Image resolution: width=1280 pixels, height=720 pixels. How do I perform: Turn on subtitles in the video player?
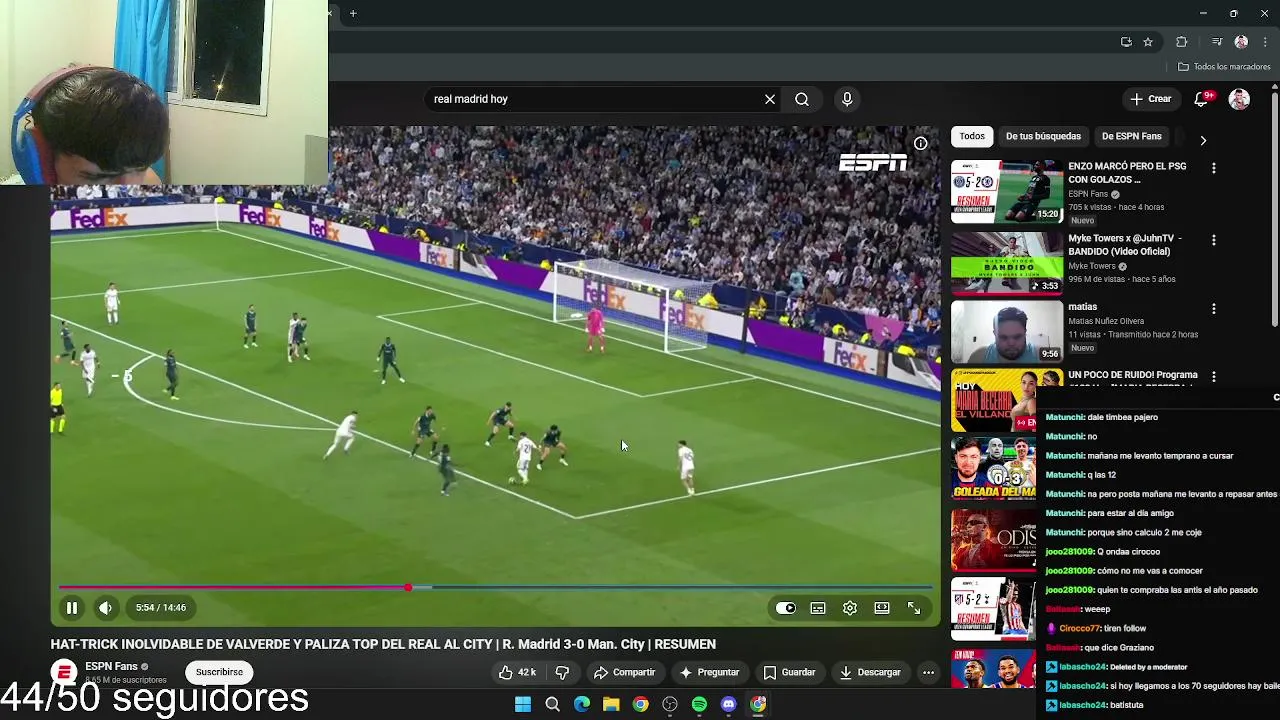pos(818,608)
